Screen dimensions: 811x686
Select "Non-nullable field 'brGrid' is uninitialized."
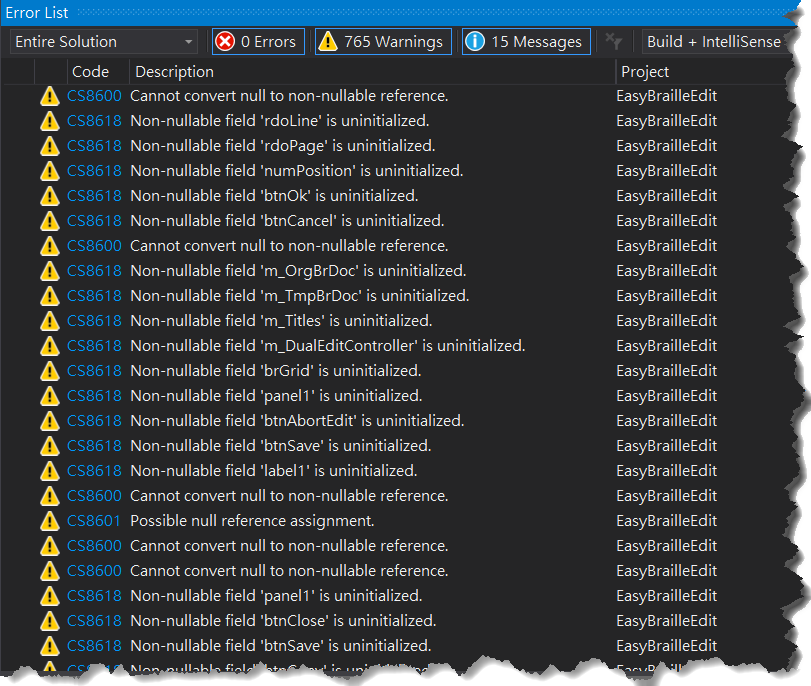[276, 370]
